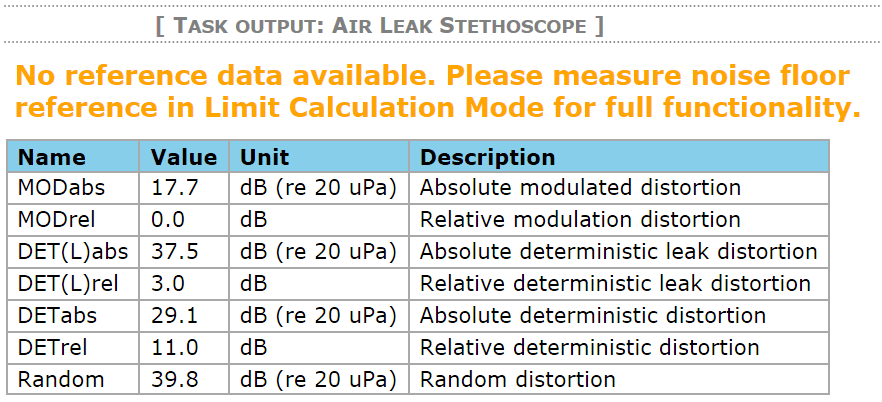Screen dimensions: 882x402
Task: Click the Task output: Air Leak Stethoscope heading
Action: [x=380, y=25]
